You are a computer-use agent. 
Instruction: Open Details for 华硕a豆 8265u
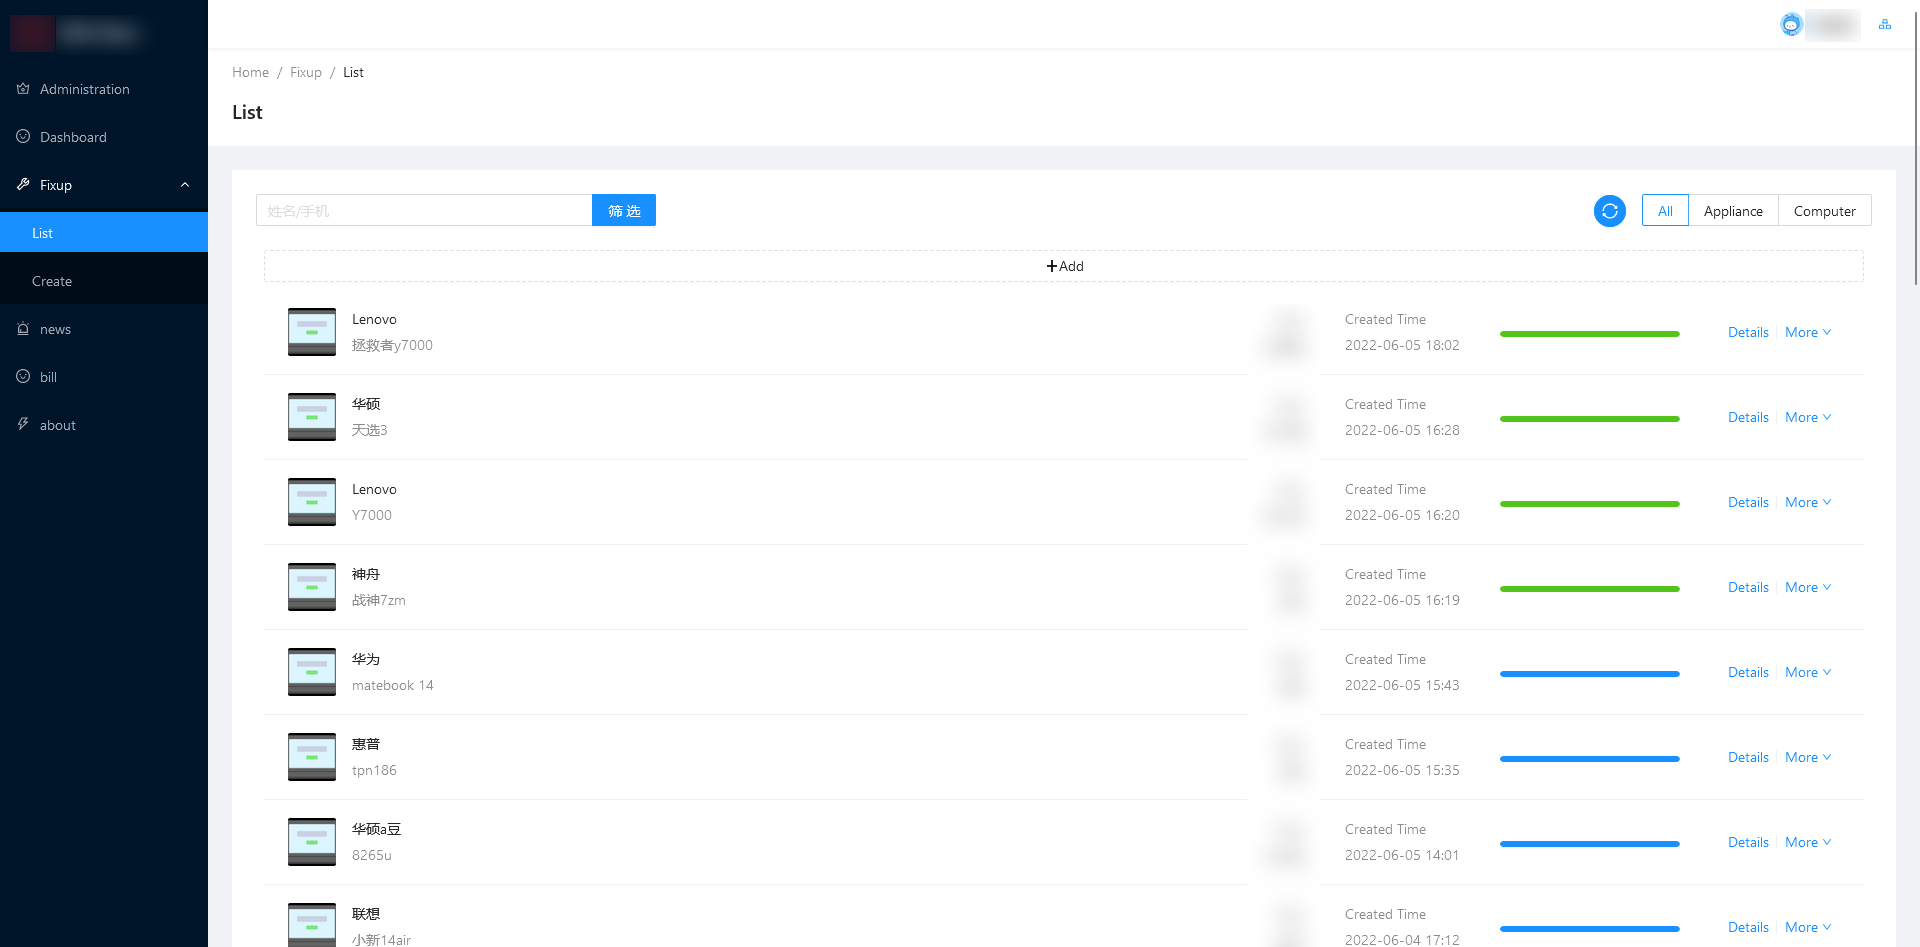coord(1748,842)
